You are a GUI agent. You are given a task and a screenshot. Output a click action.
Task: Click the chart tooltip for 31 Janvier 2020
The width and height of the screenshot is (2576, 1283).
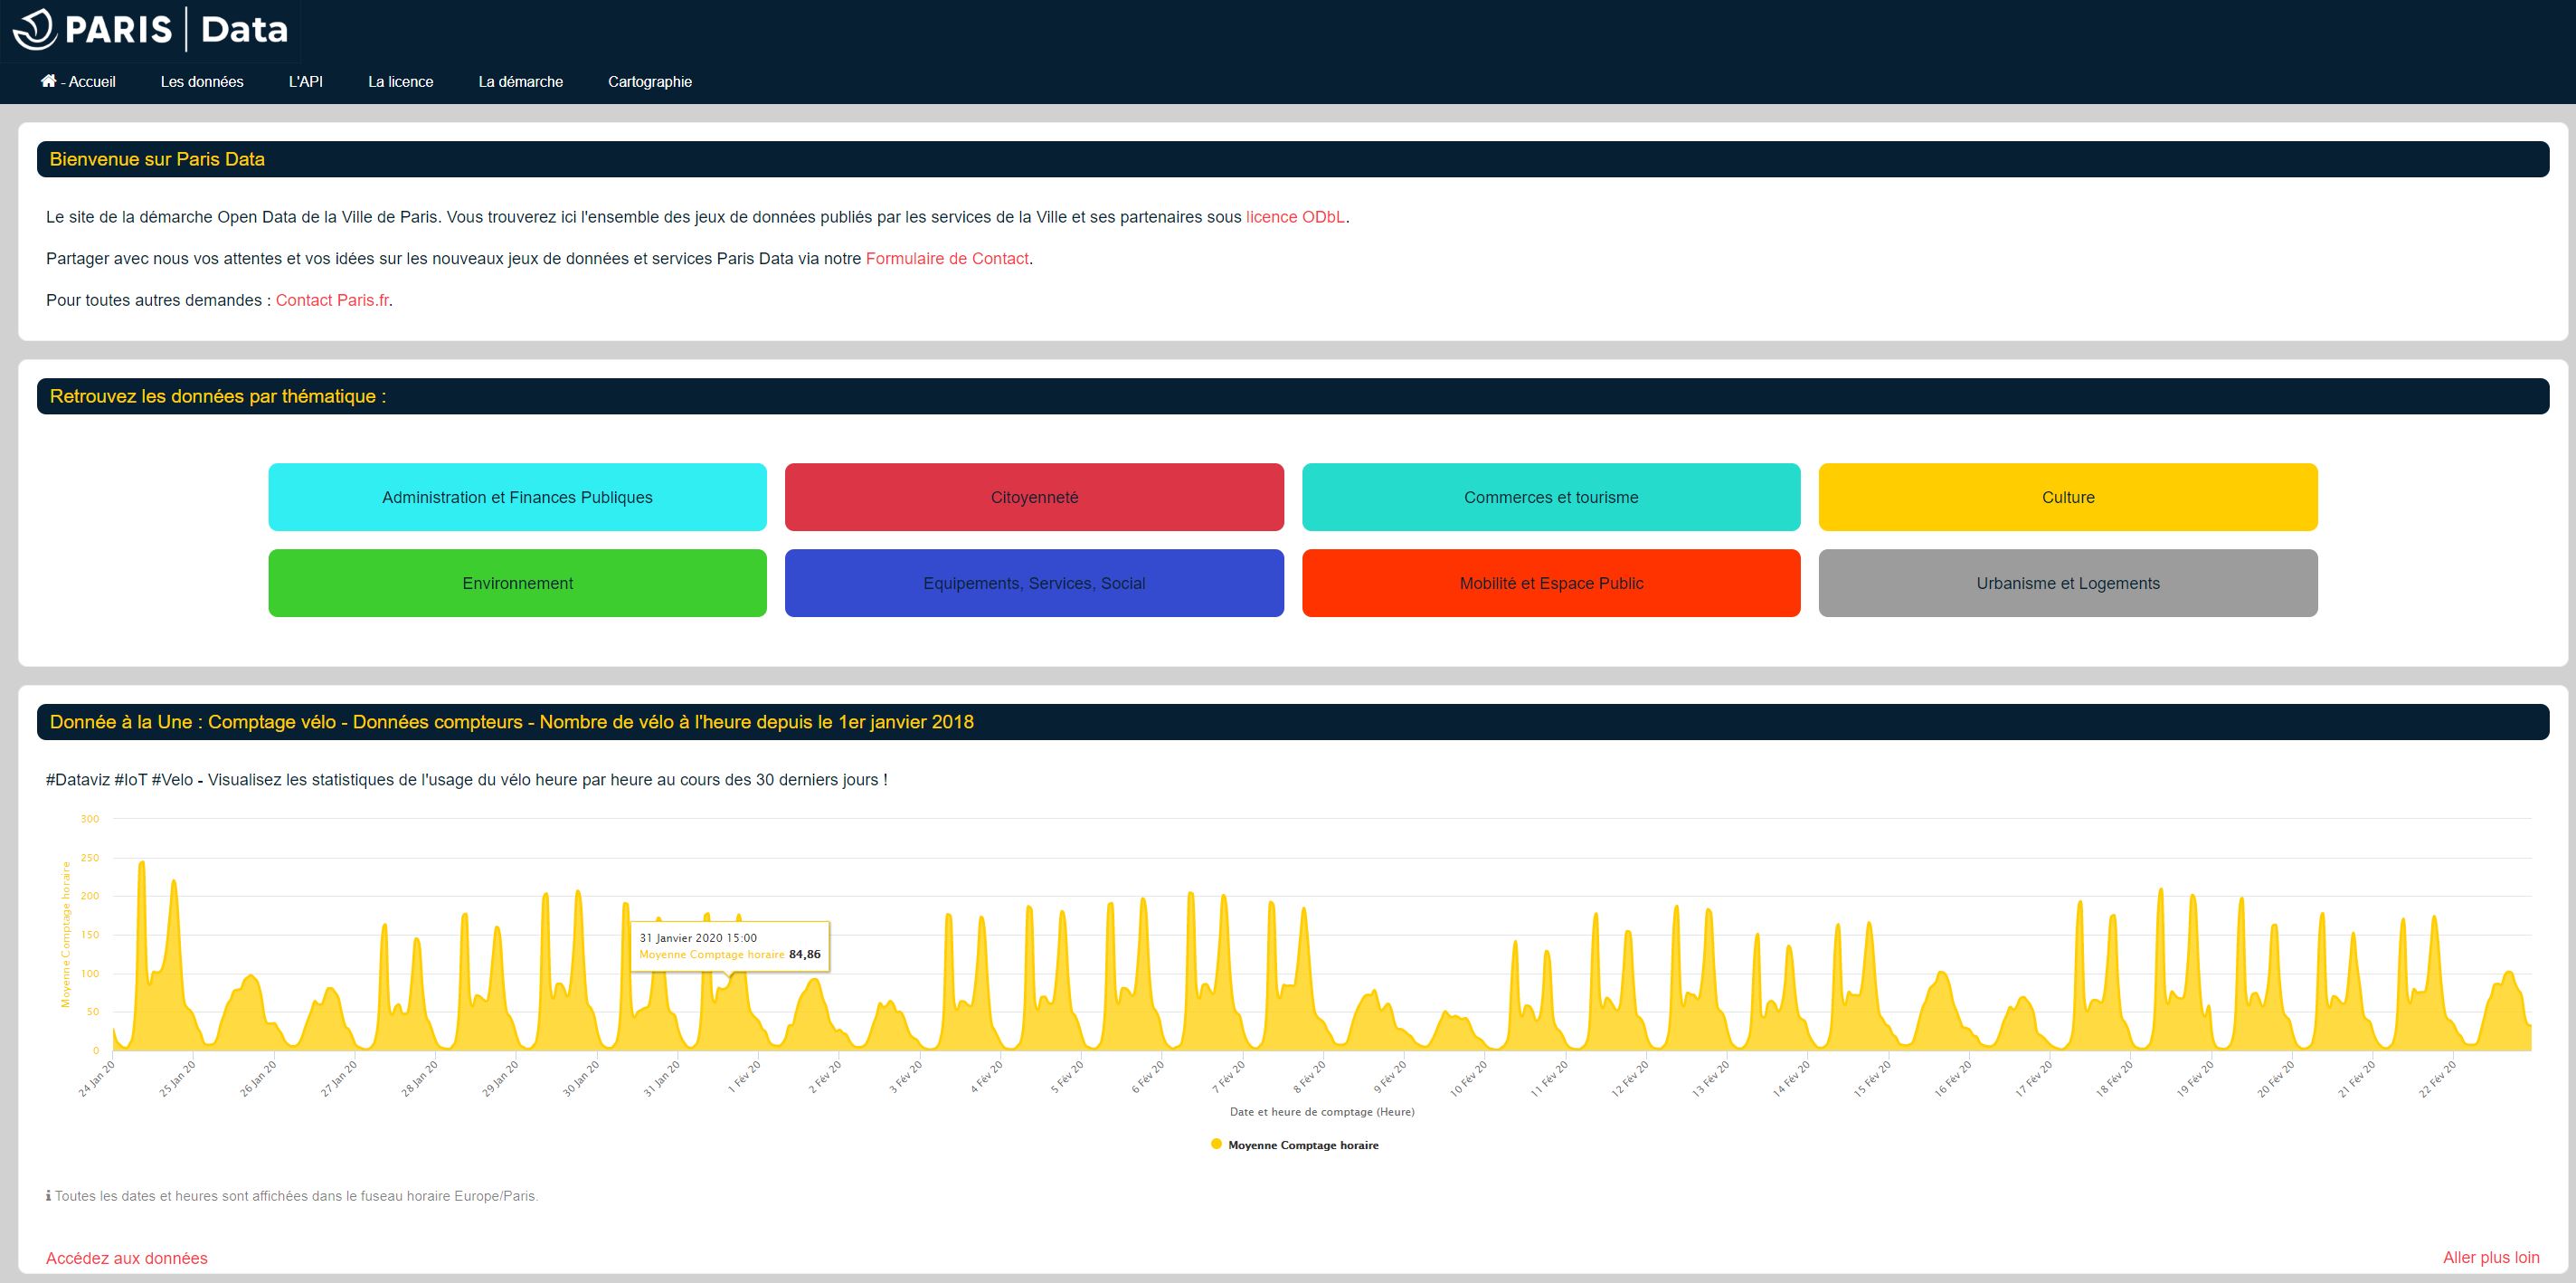[730, 946]
